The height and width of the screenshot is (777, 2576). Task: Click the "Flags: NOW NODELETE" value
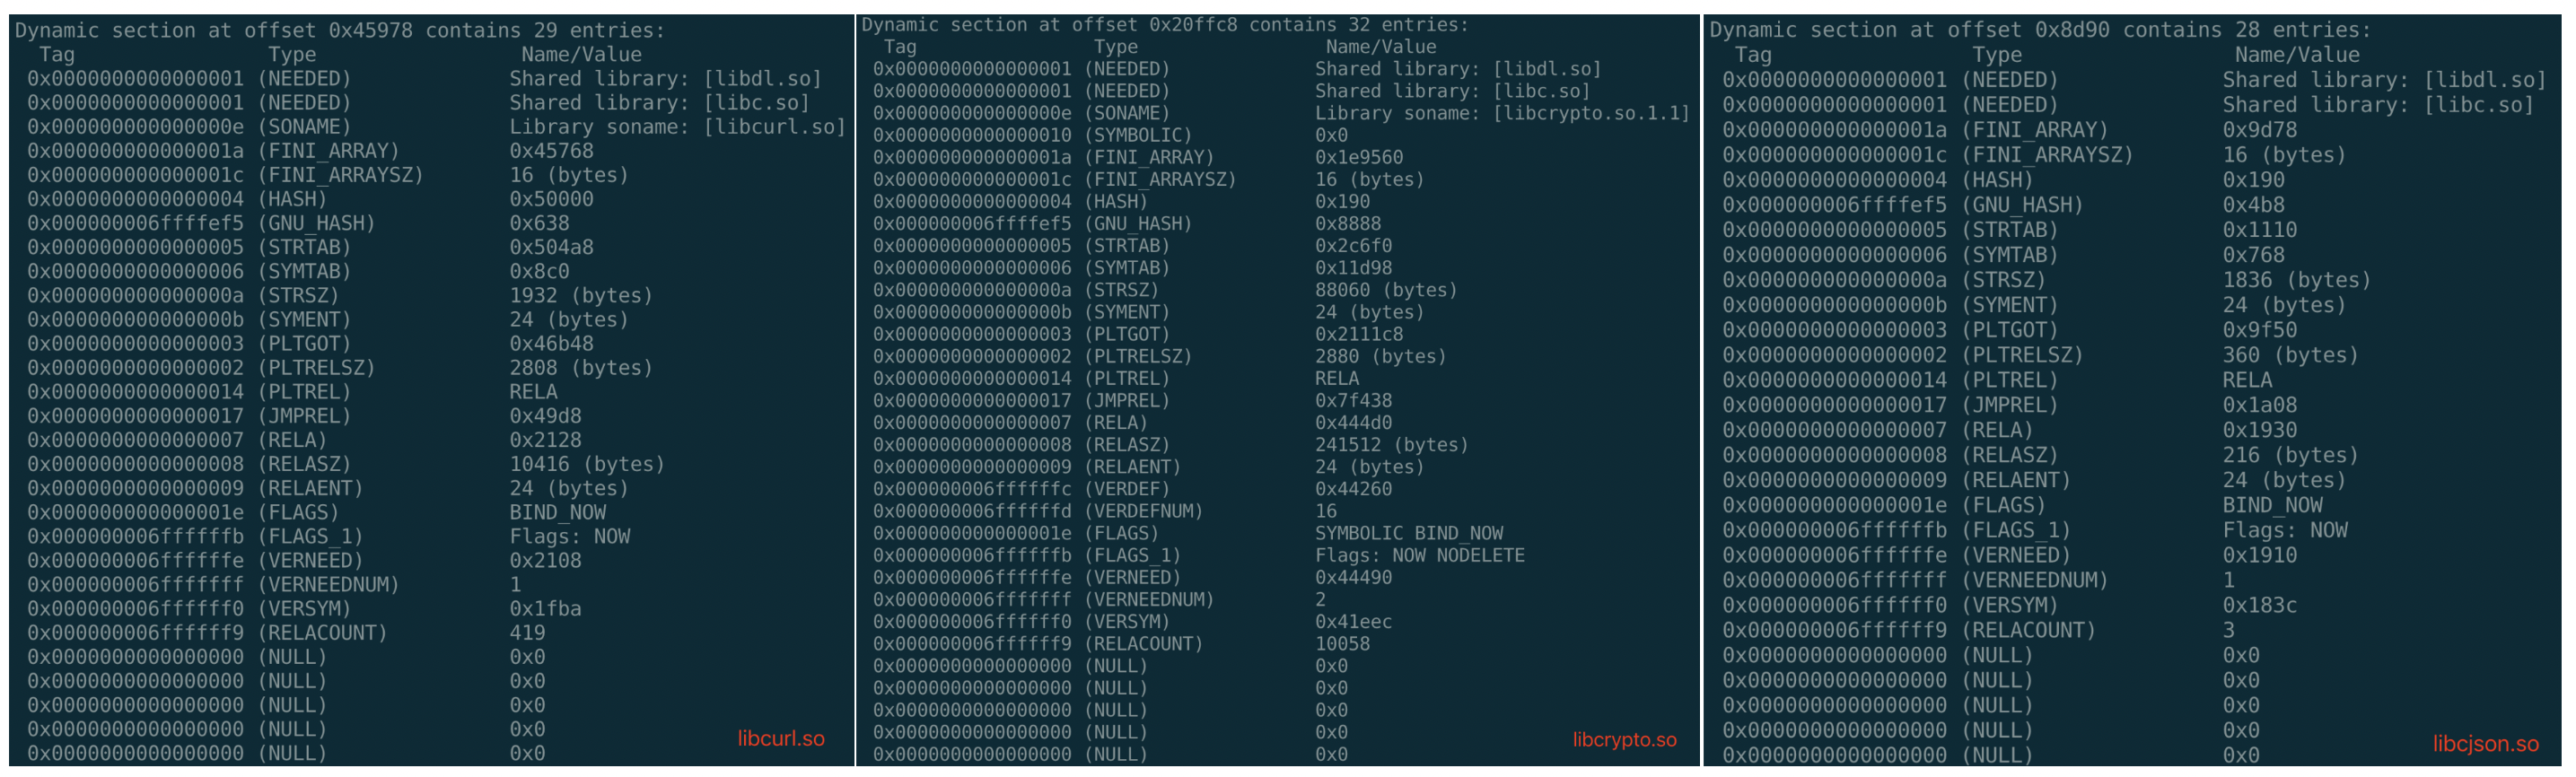(x=1419, y=555)
